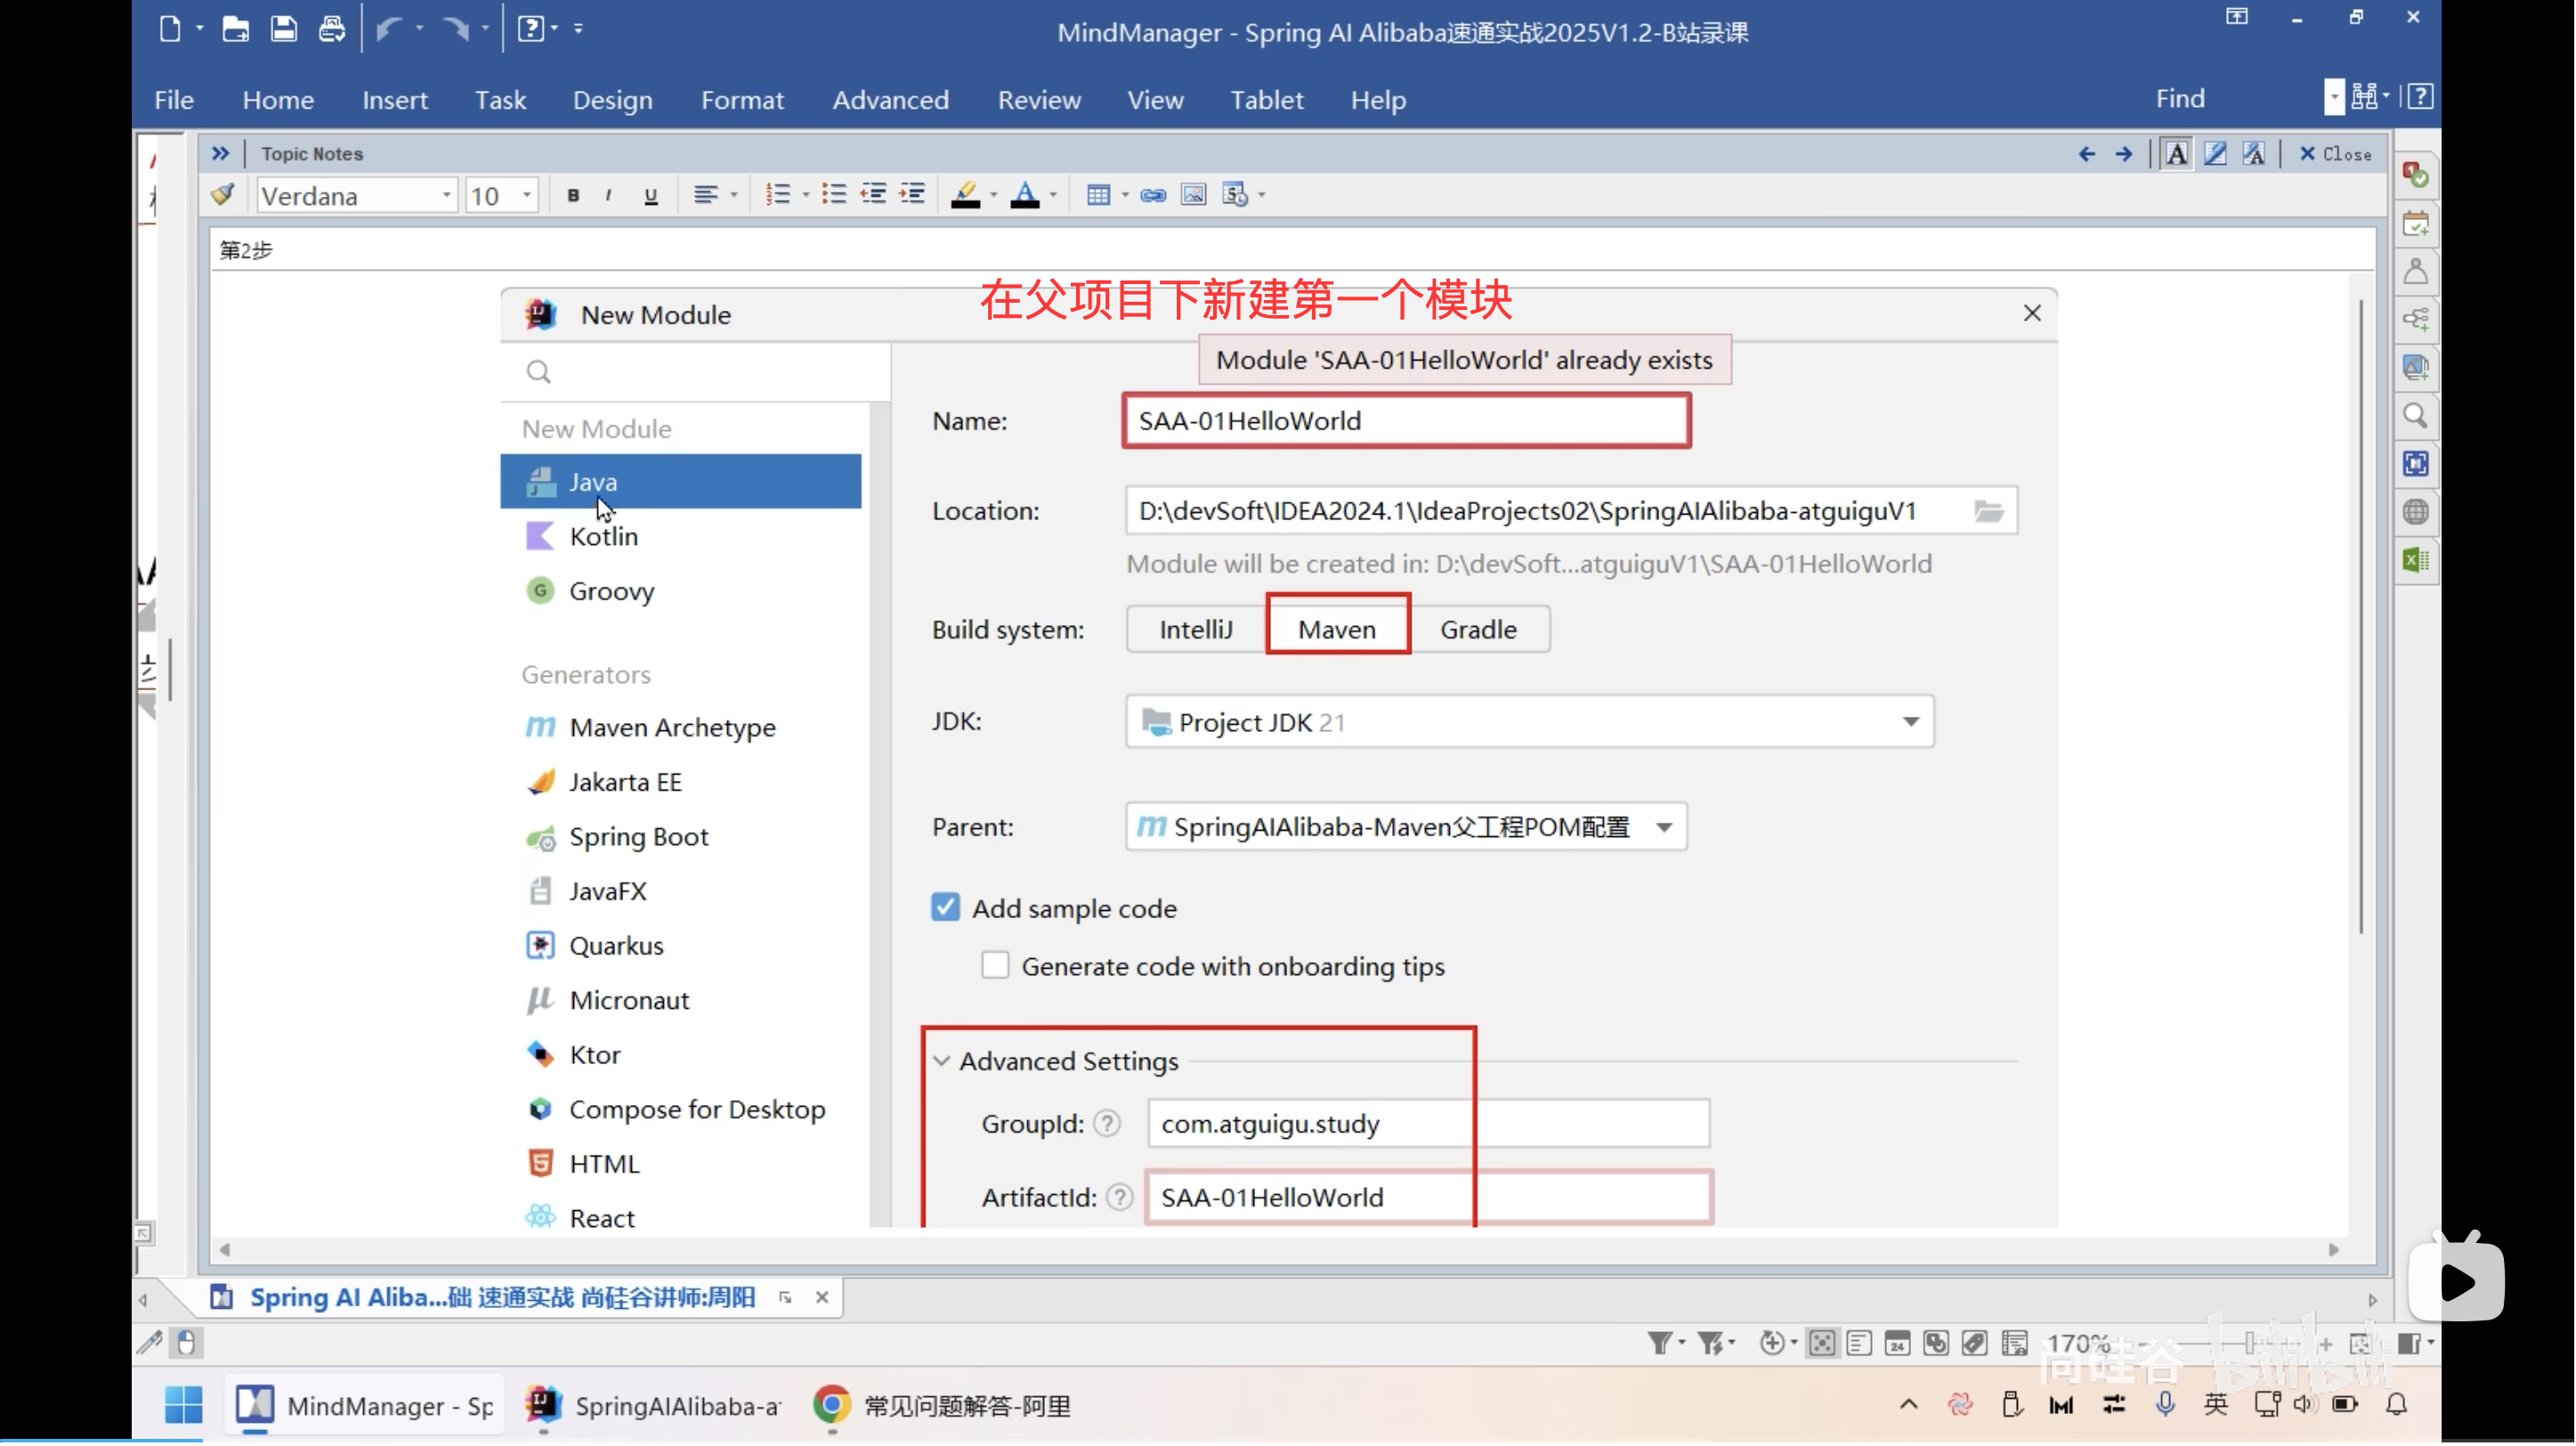The height and width of the screenshot is (1446, 2576).
Task: Open the Verdana font name dropdown
Action: [x=446, y=195]
